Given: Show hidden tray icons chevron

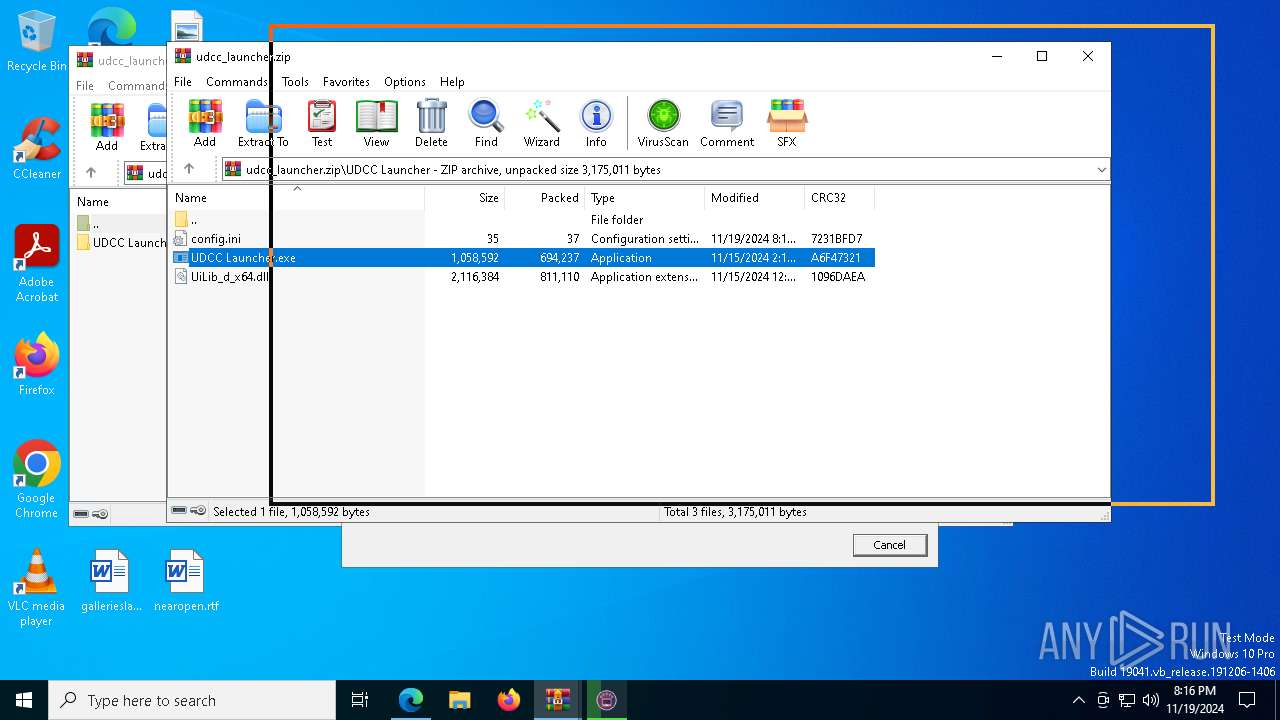Looking at the screenshot, I should point(1078,700).
